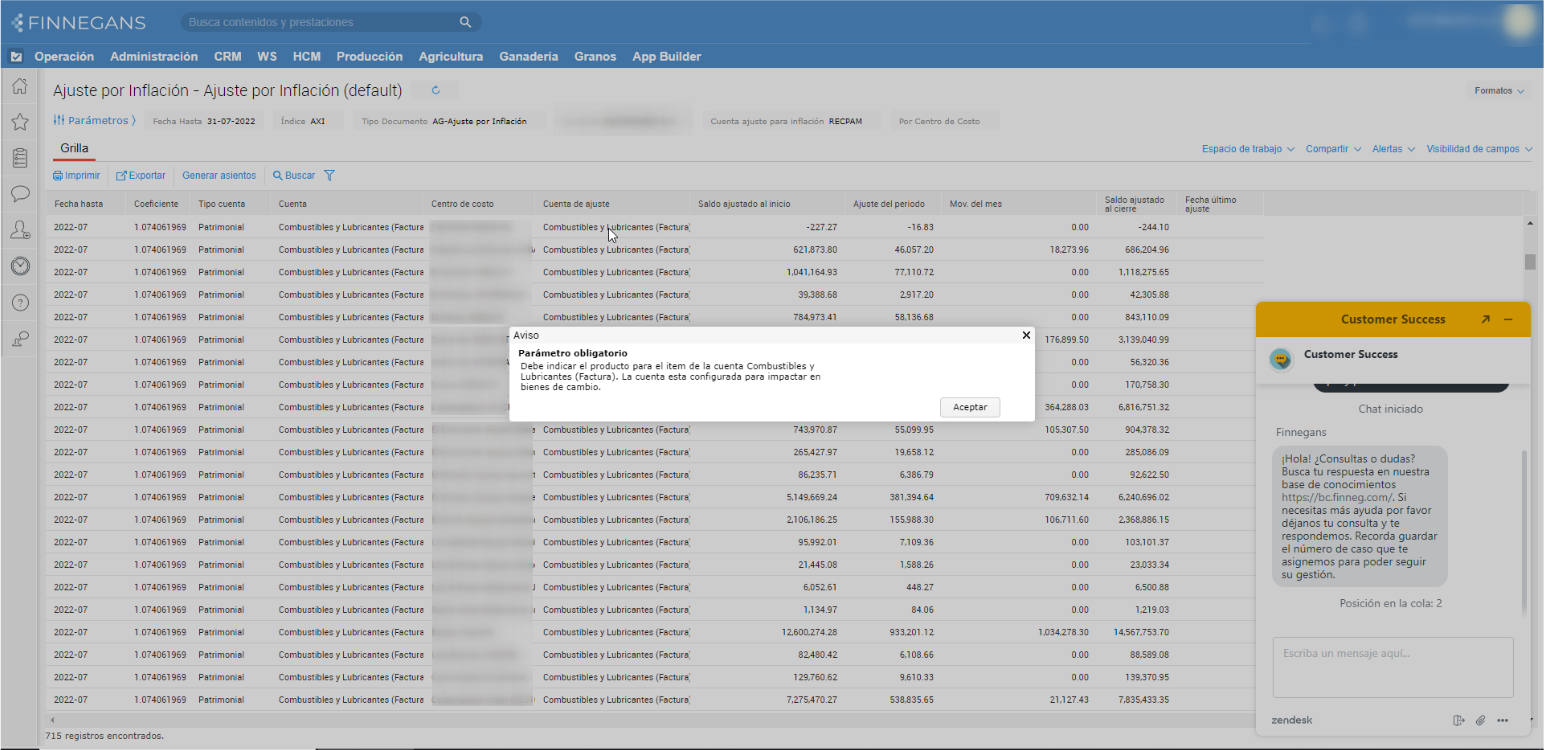Open the help question mark icon

pos(19,302)
